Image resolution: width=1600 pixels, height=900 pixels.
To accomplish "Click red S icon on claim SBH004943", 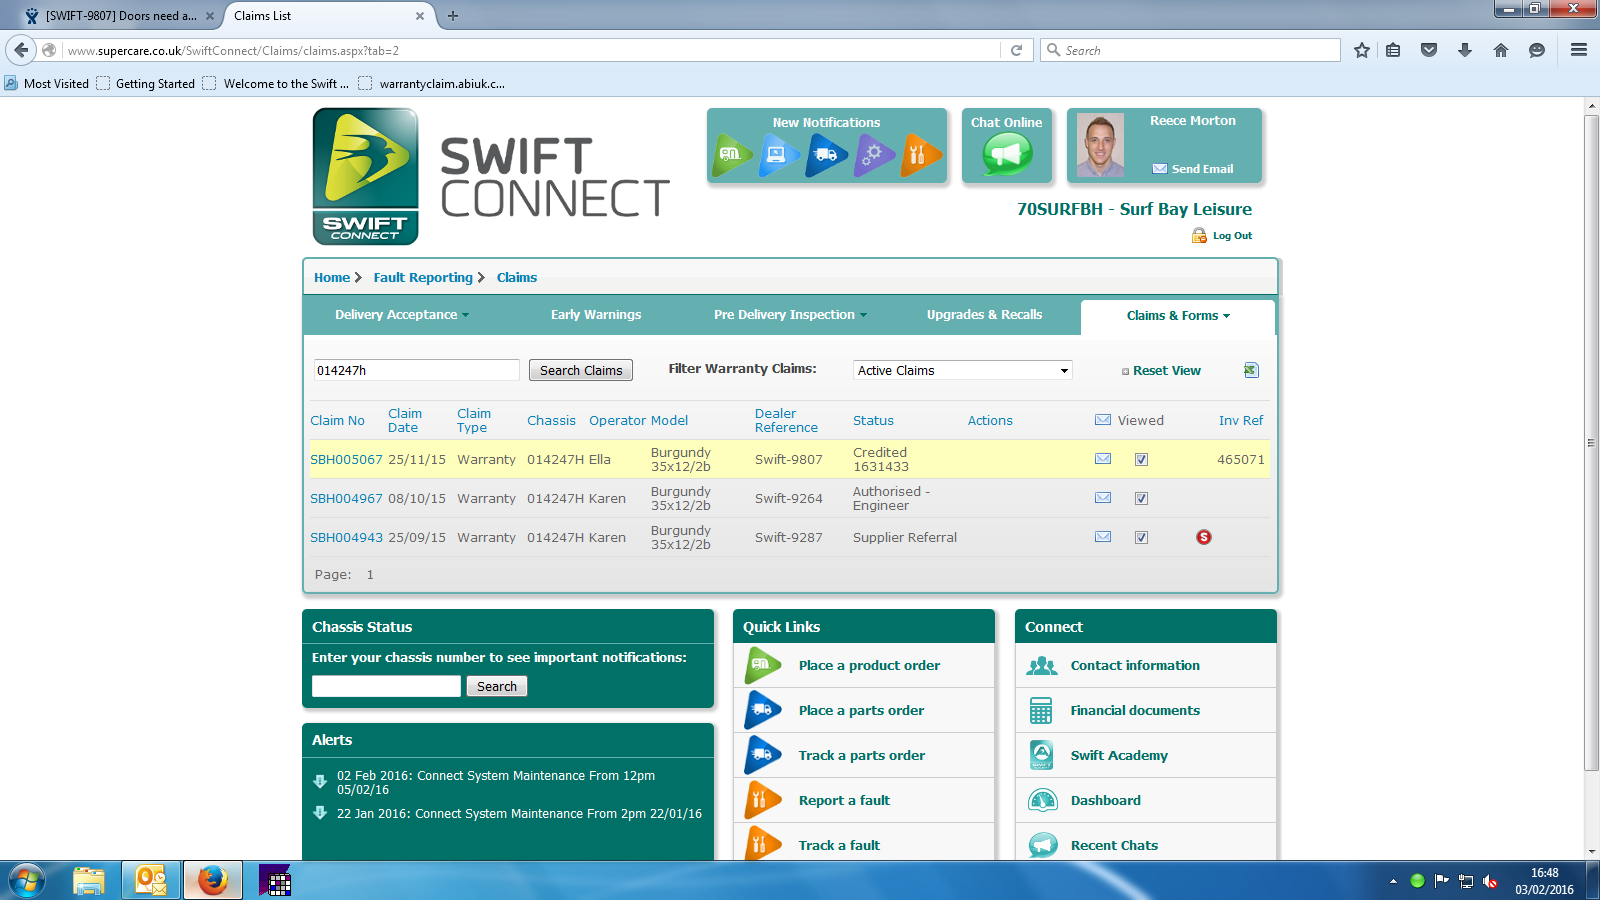I will click(1204, 537).
